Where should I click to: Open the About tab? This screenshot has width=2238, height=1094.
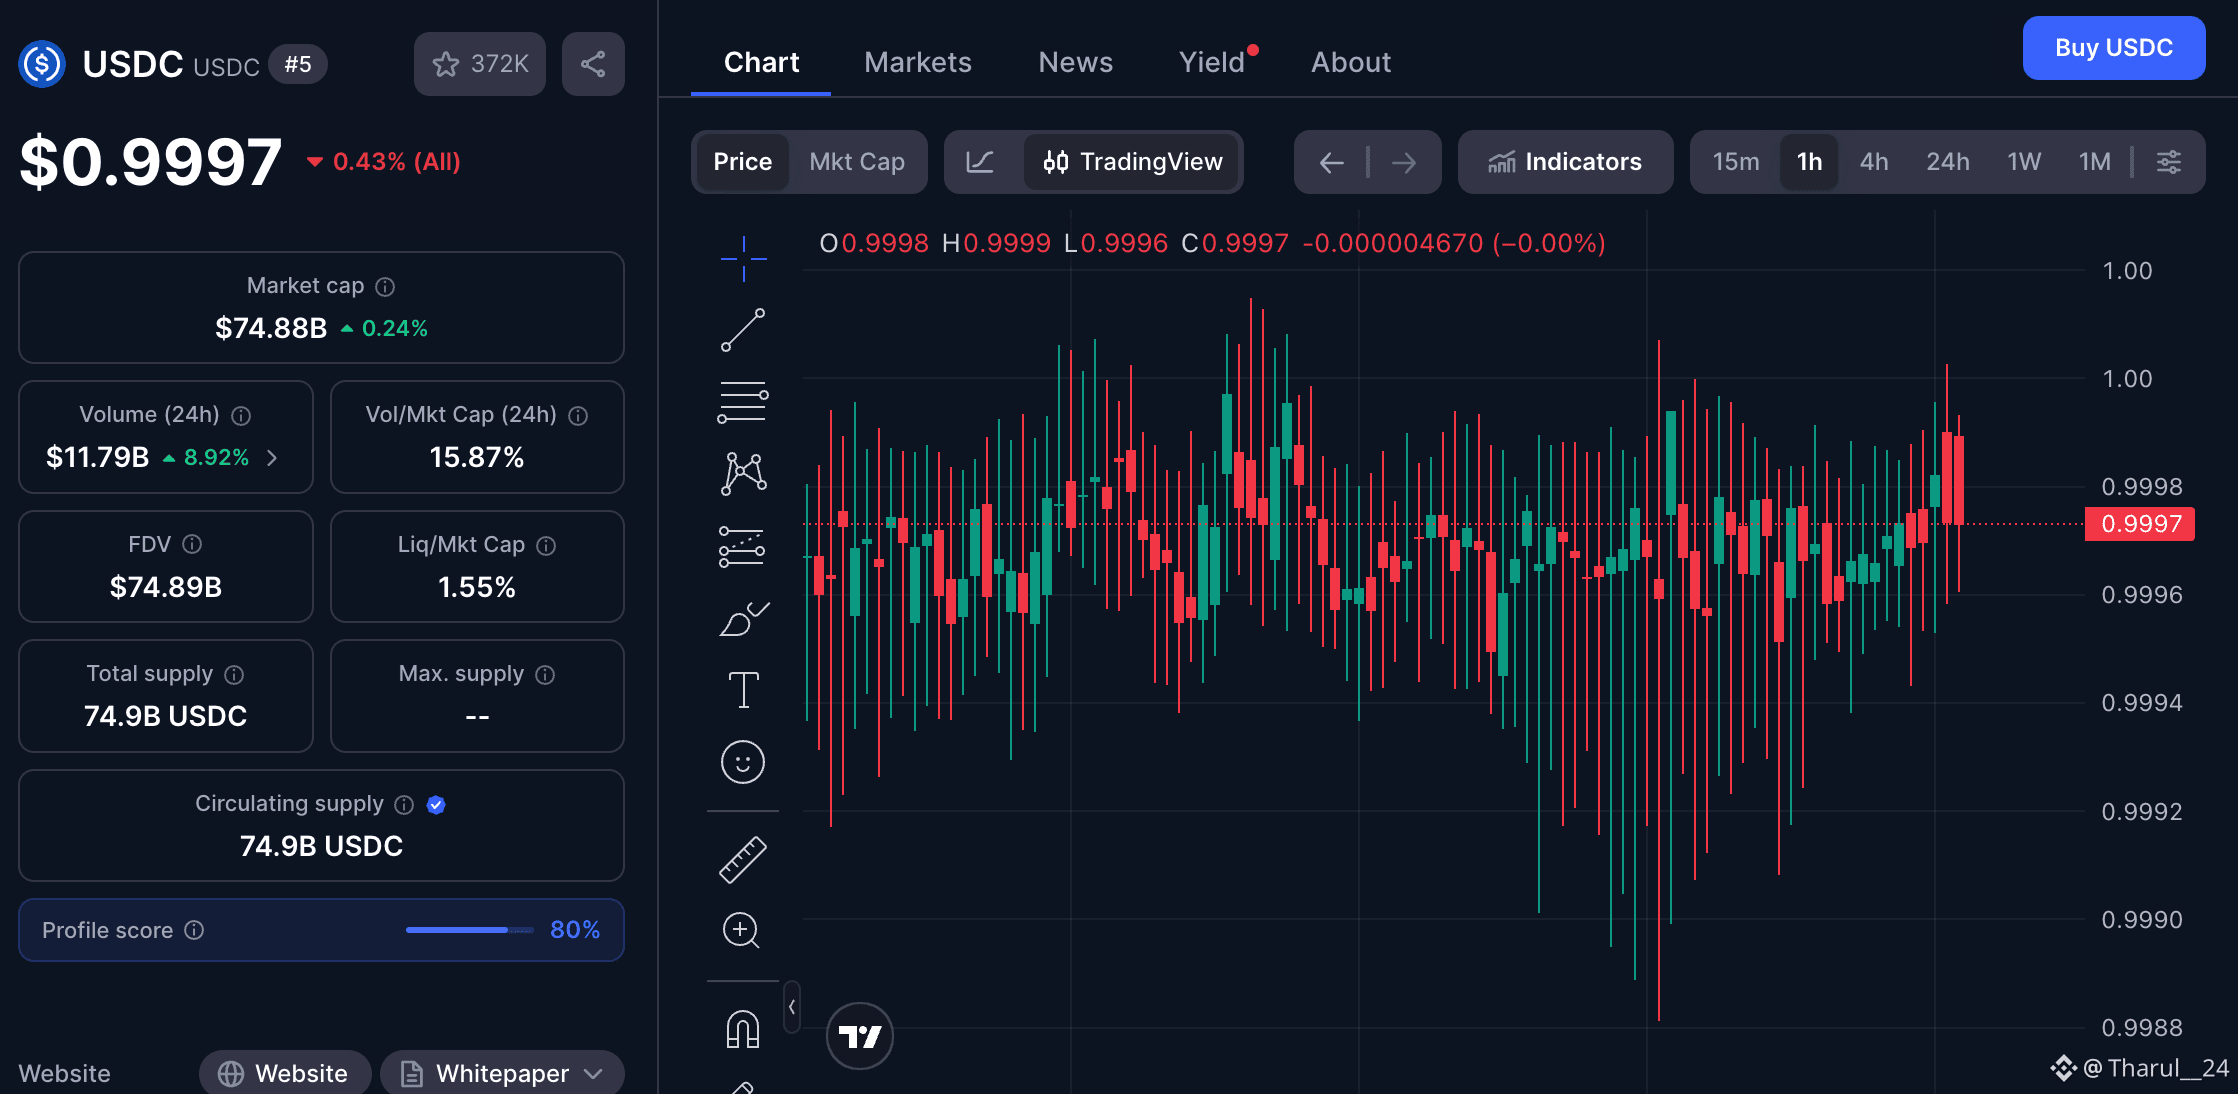(1351, 62)
